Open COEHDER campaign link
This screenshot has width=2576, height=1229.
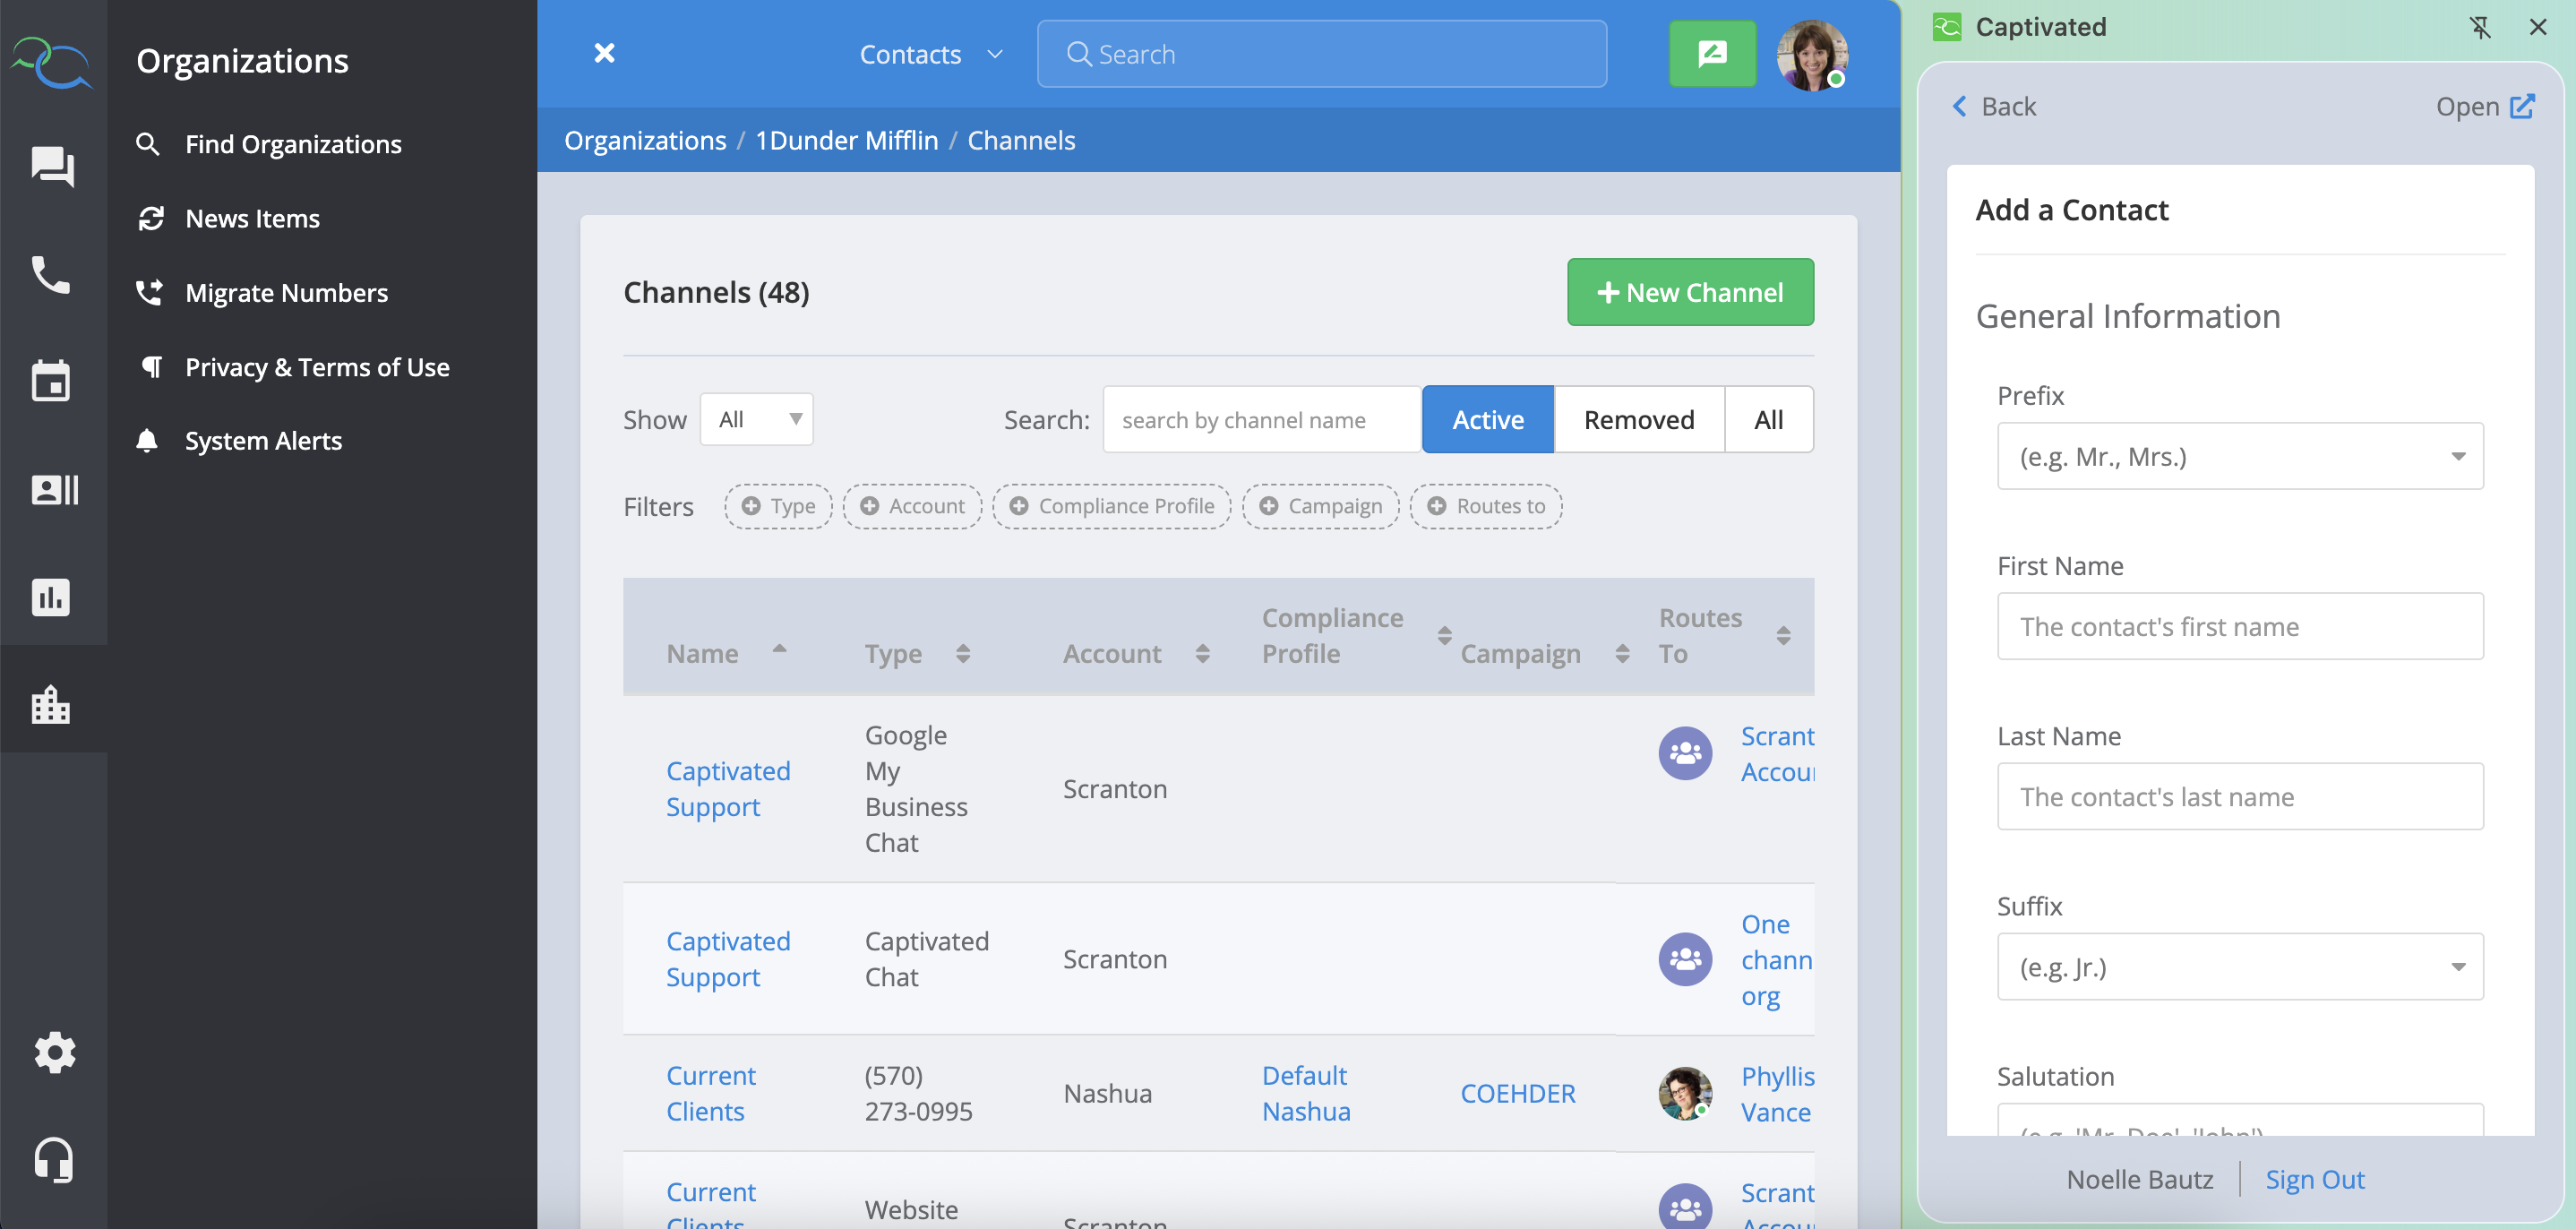[1517, 1093]
